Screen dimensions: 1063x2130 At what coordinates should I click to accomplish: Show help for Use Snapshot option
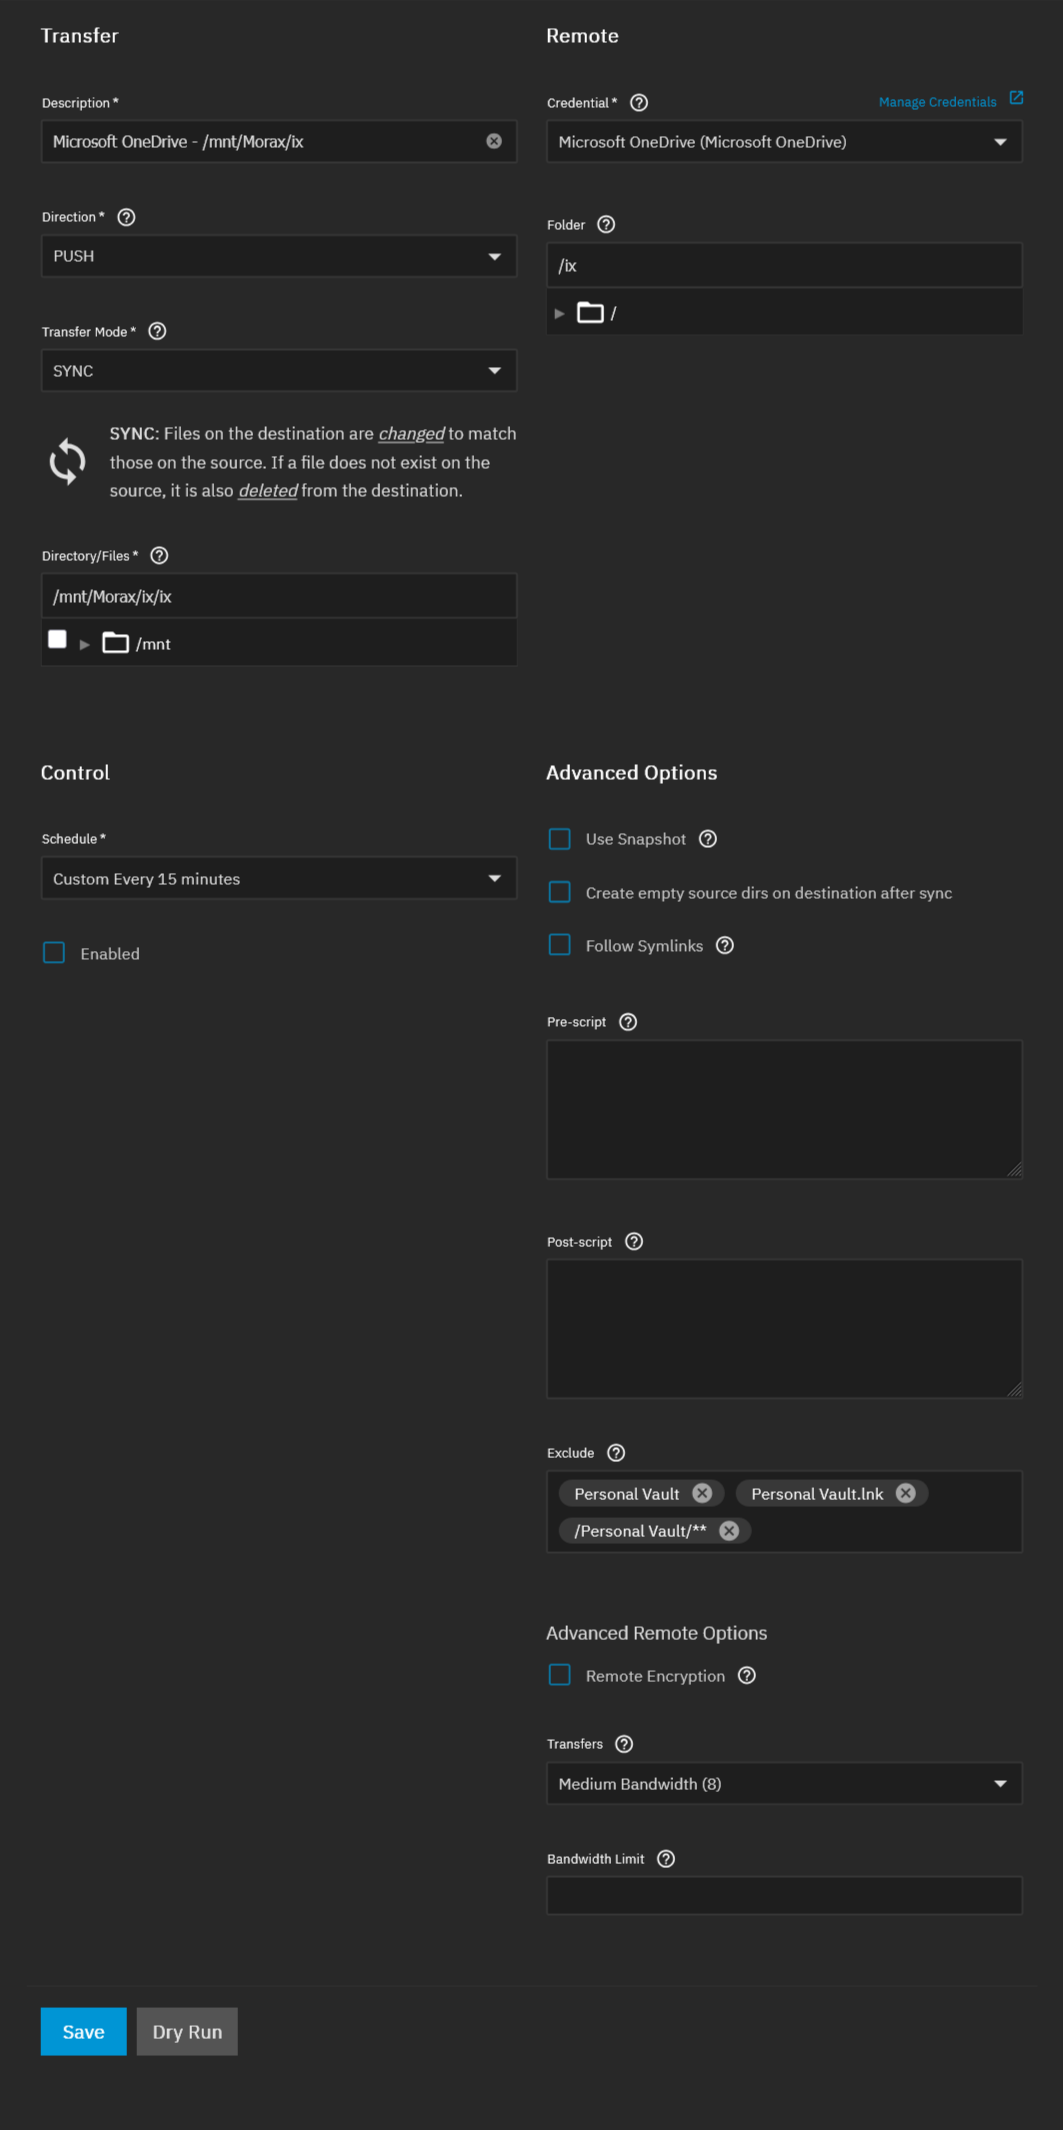pos(708,839)
